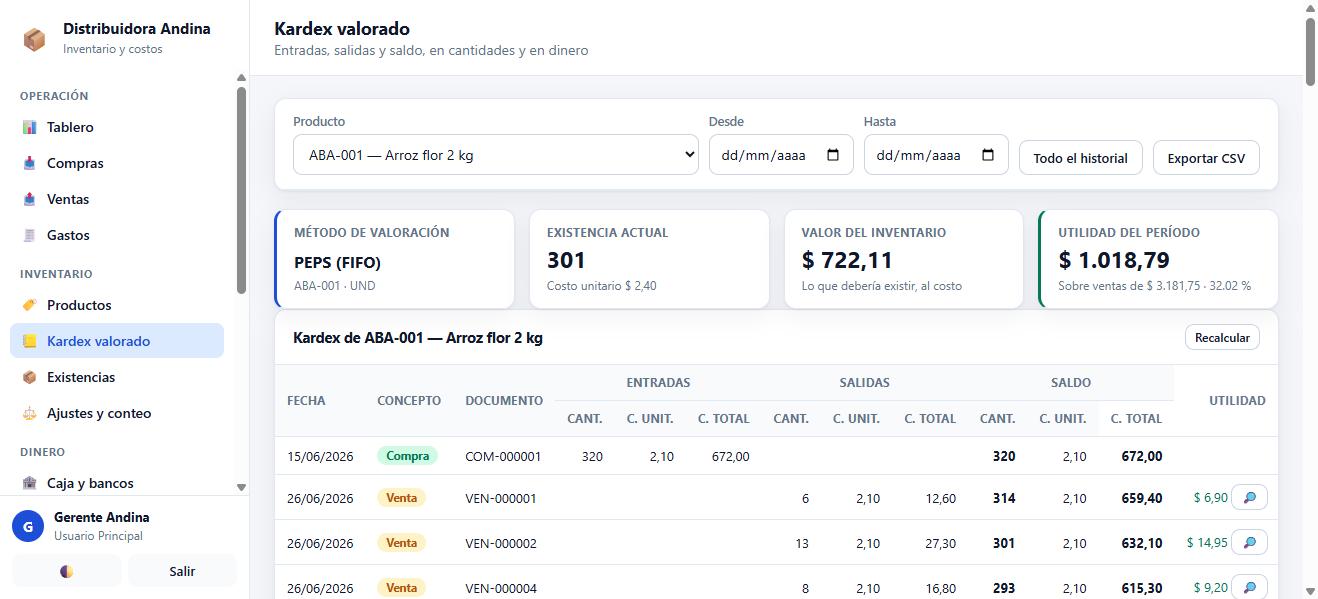1318x599 pixels.
Task: Click the Tablero chart icon in sidebar
Action: (29, 127)
